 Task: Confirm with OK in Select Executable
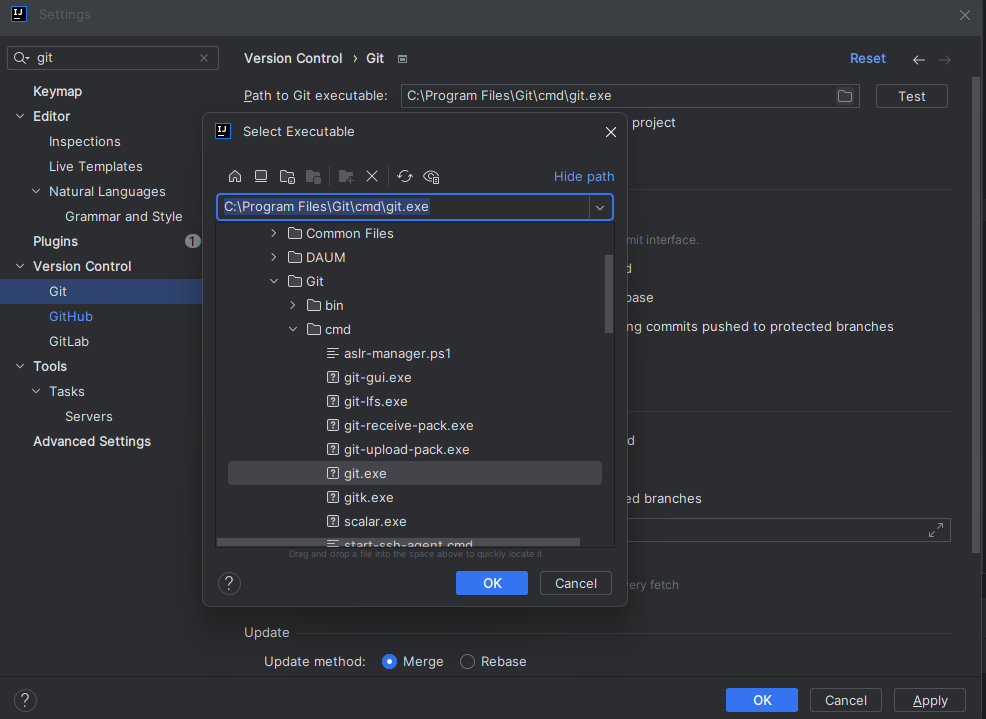pyautogui.click(x=492, y=583)
